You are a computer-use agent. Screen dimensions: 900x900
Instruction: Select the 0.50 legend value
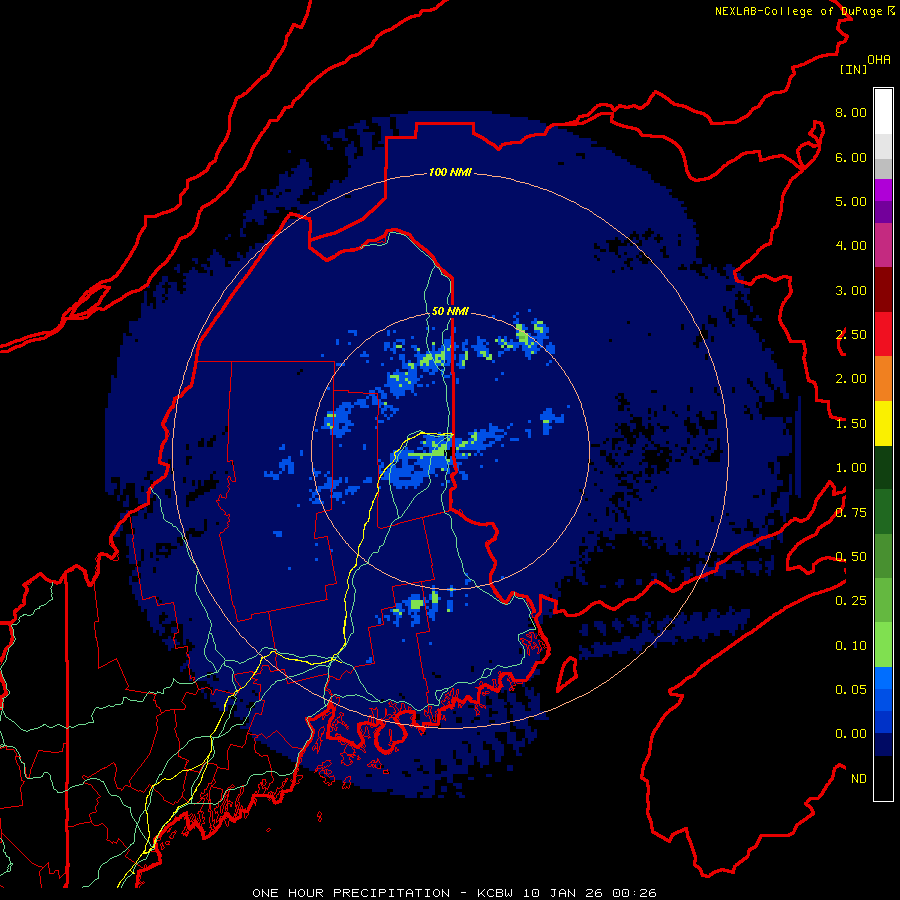pos(851,557)
